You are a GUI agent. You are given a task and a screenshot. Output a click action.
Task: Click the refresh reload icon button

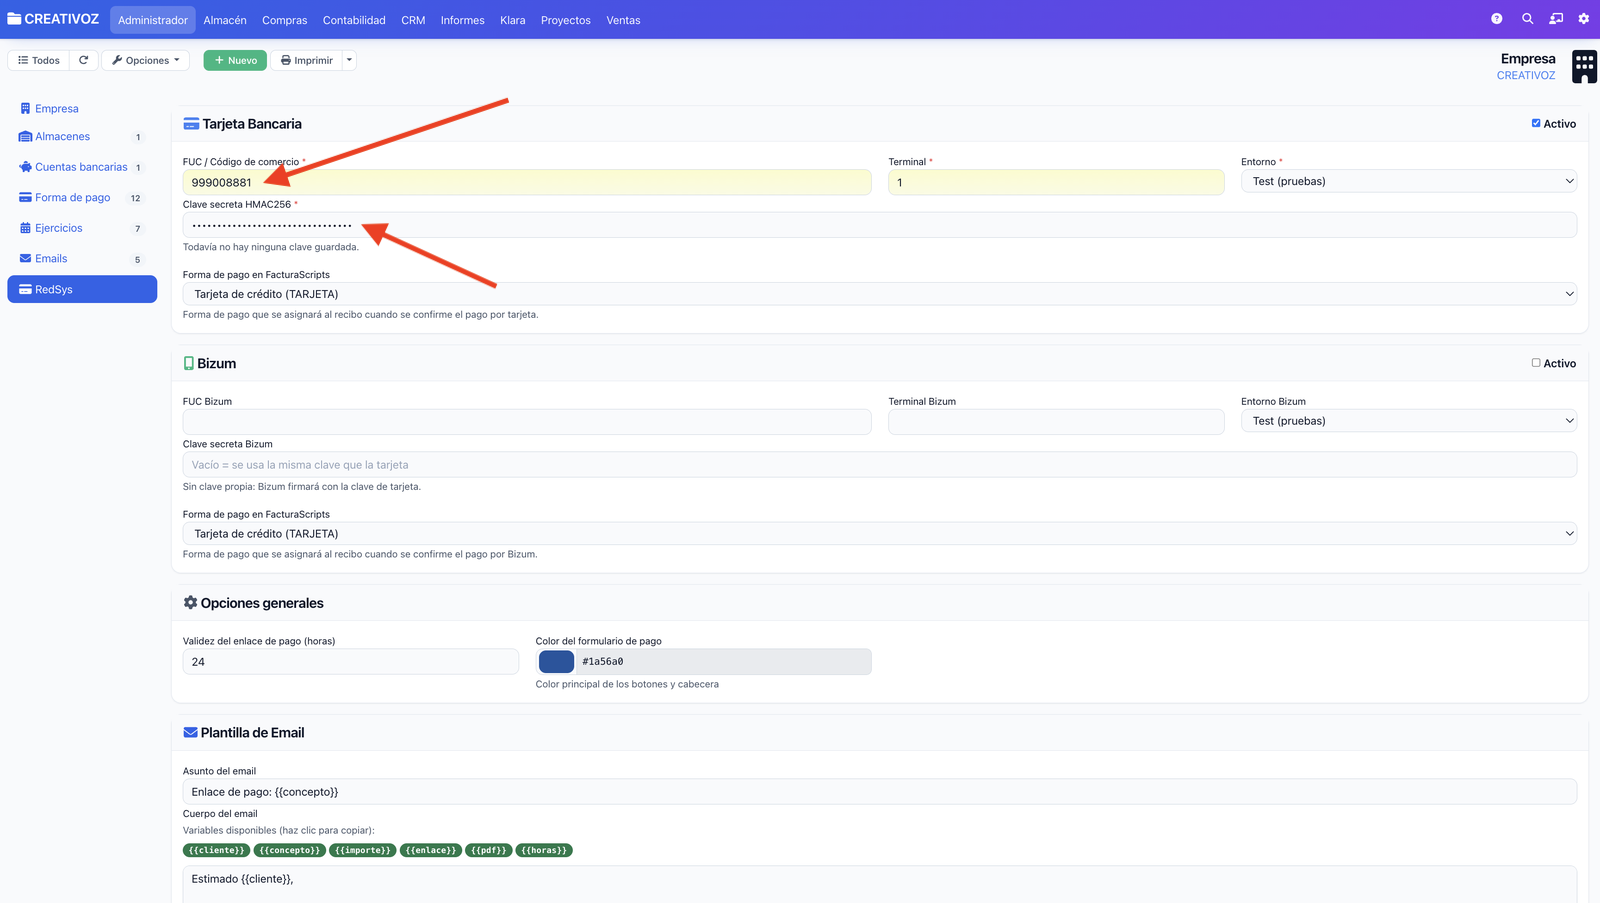click(x=84, y=60)
